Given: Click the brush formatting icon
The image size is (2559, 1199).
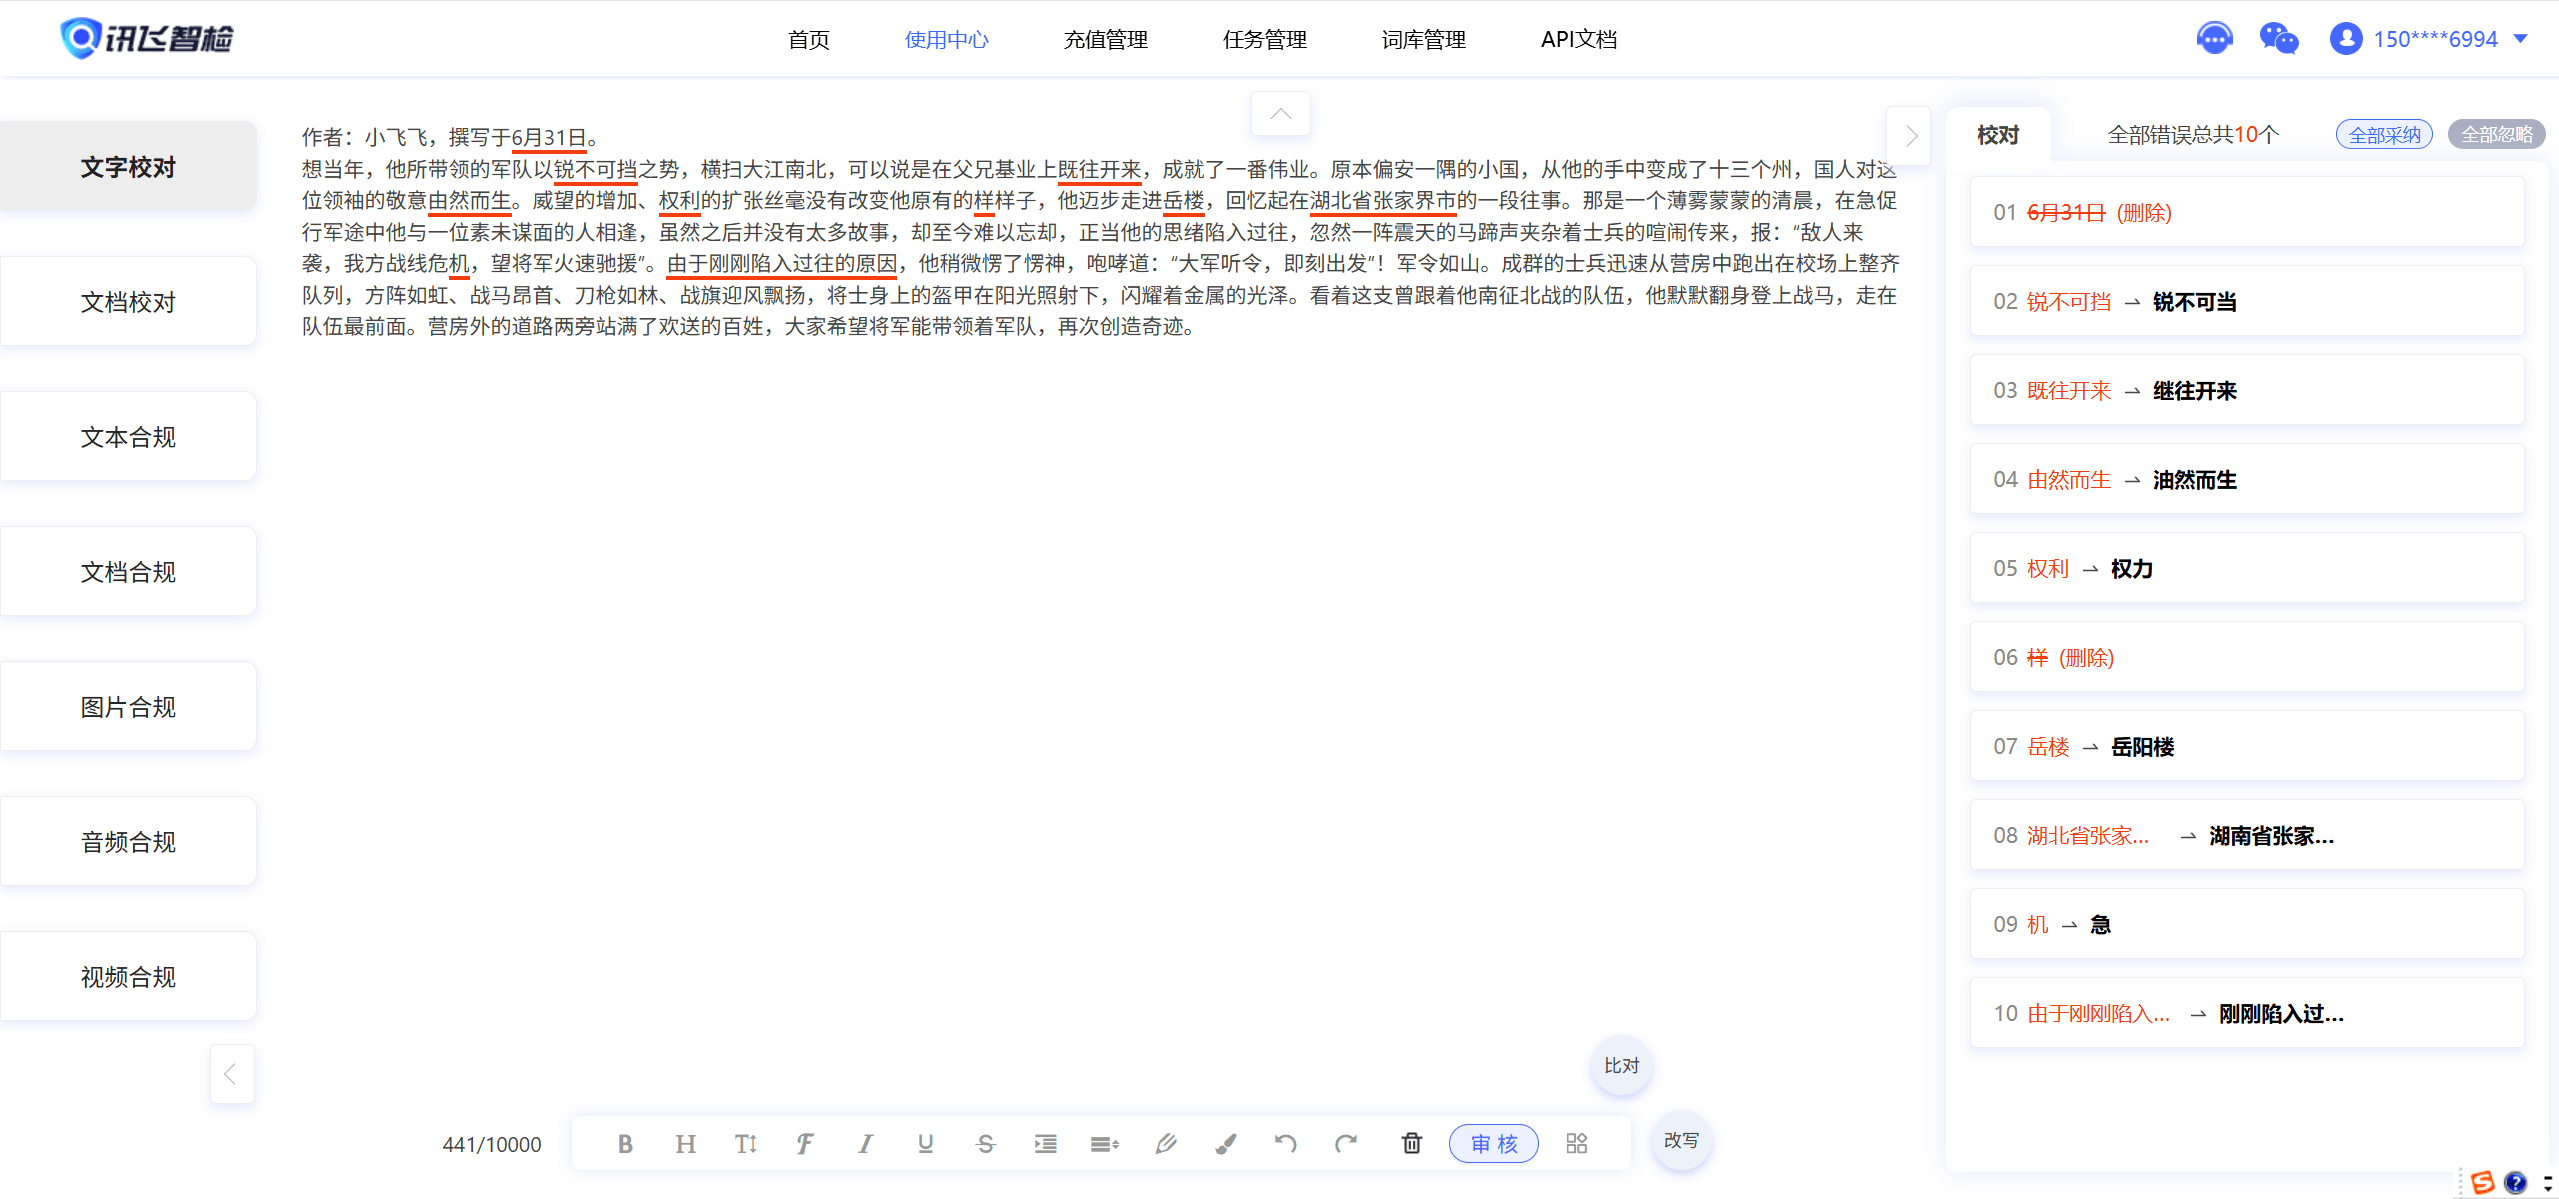Looking at the screenshot, I should [x=1225, y=1143].
